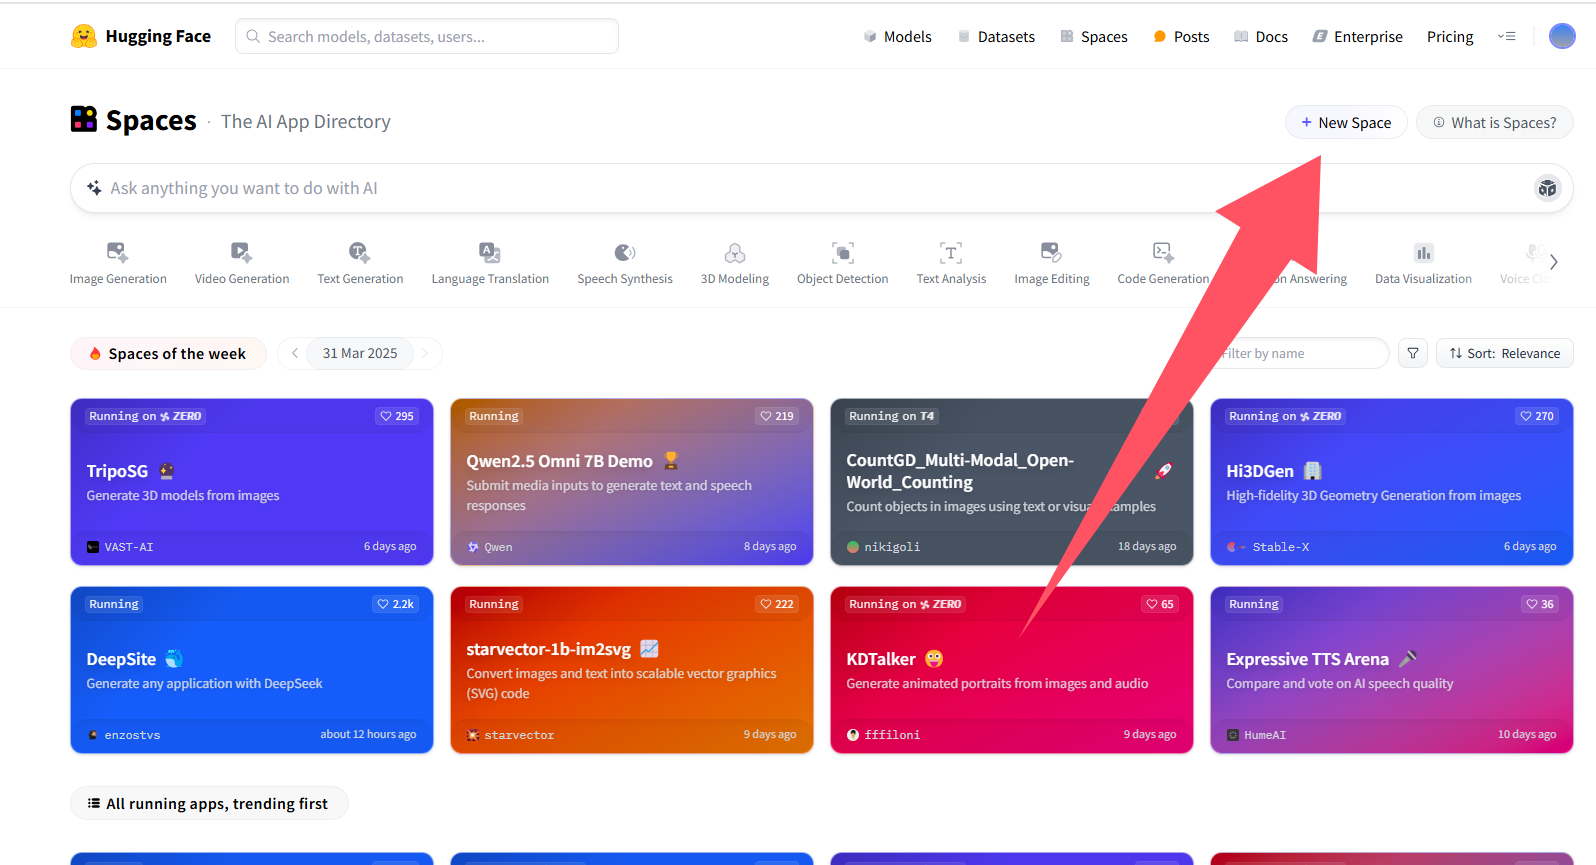Create a New Space

tap(1346, 122)
